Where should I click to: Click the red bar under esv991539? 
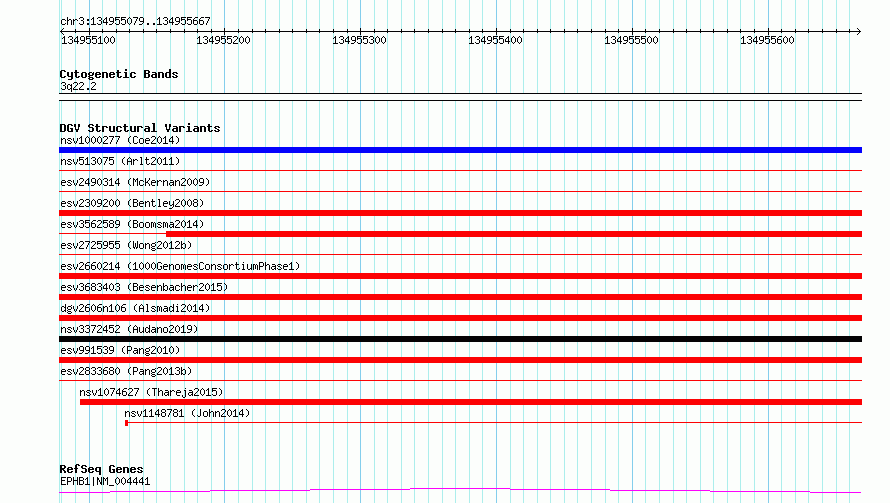460,360
